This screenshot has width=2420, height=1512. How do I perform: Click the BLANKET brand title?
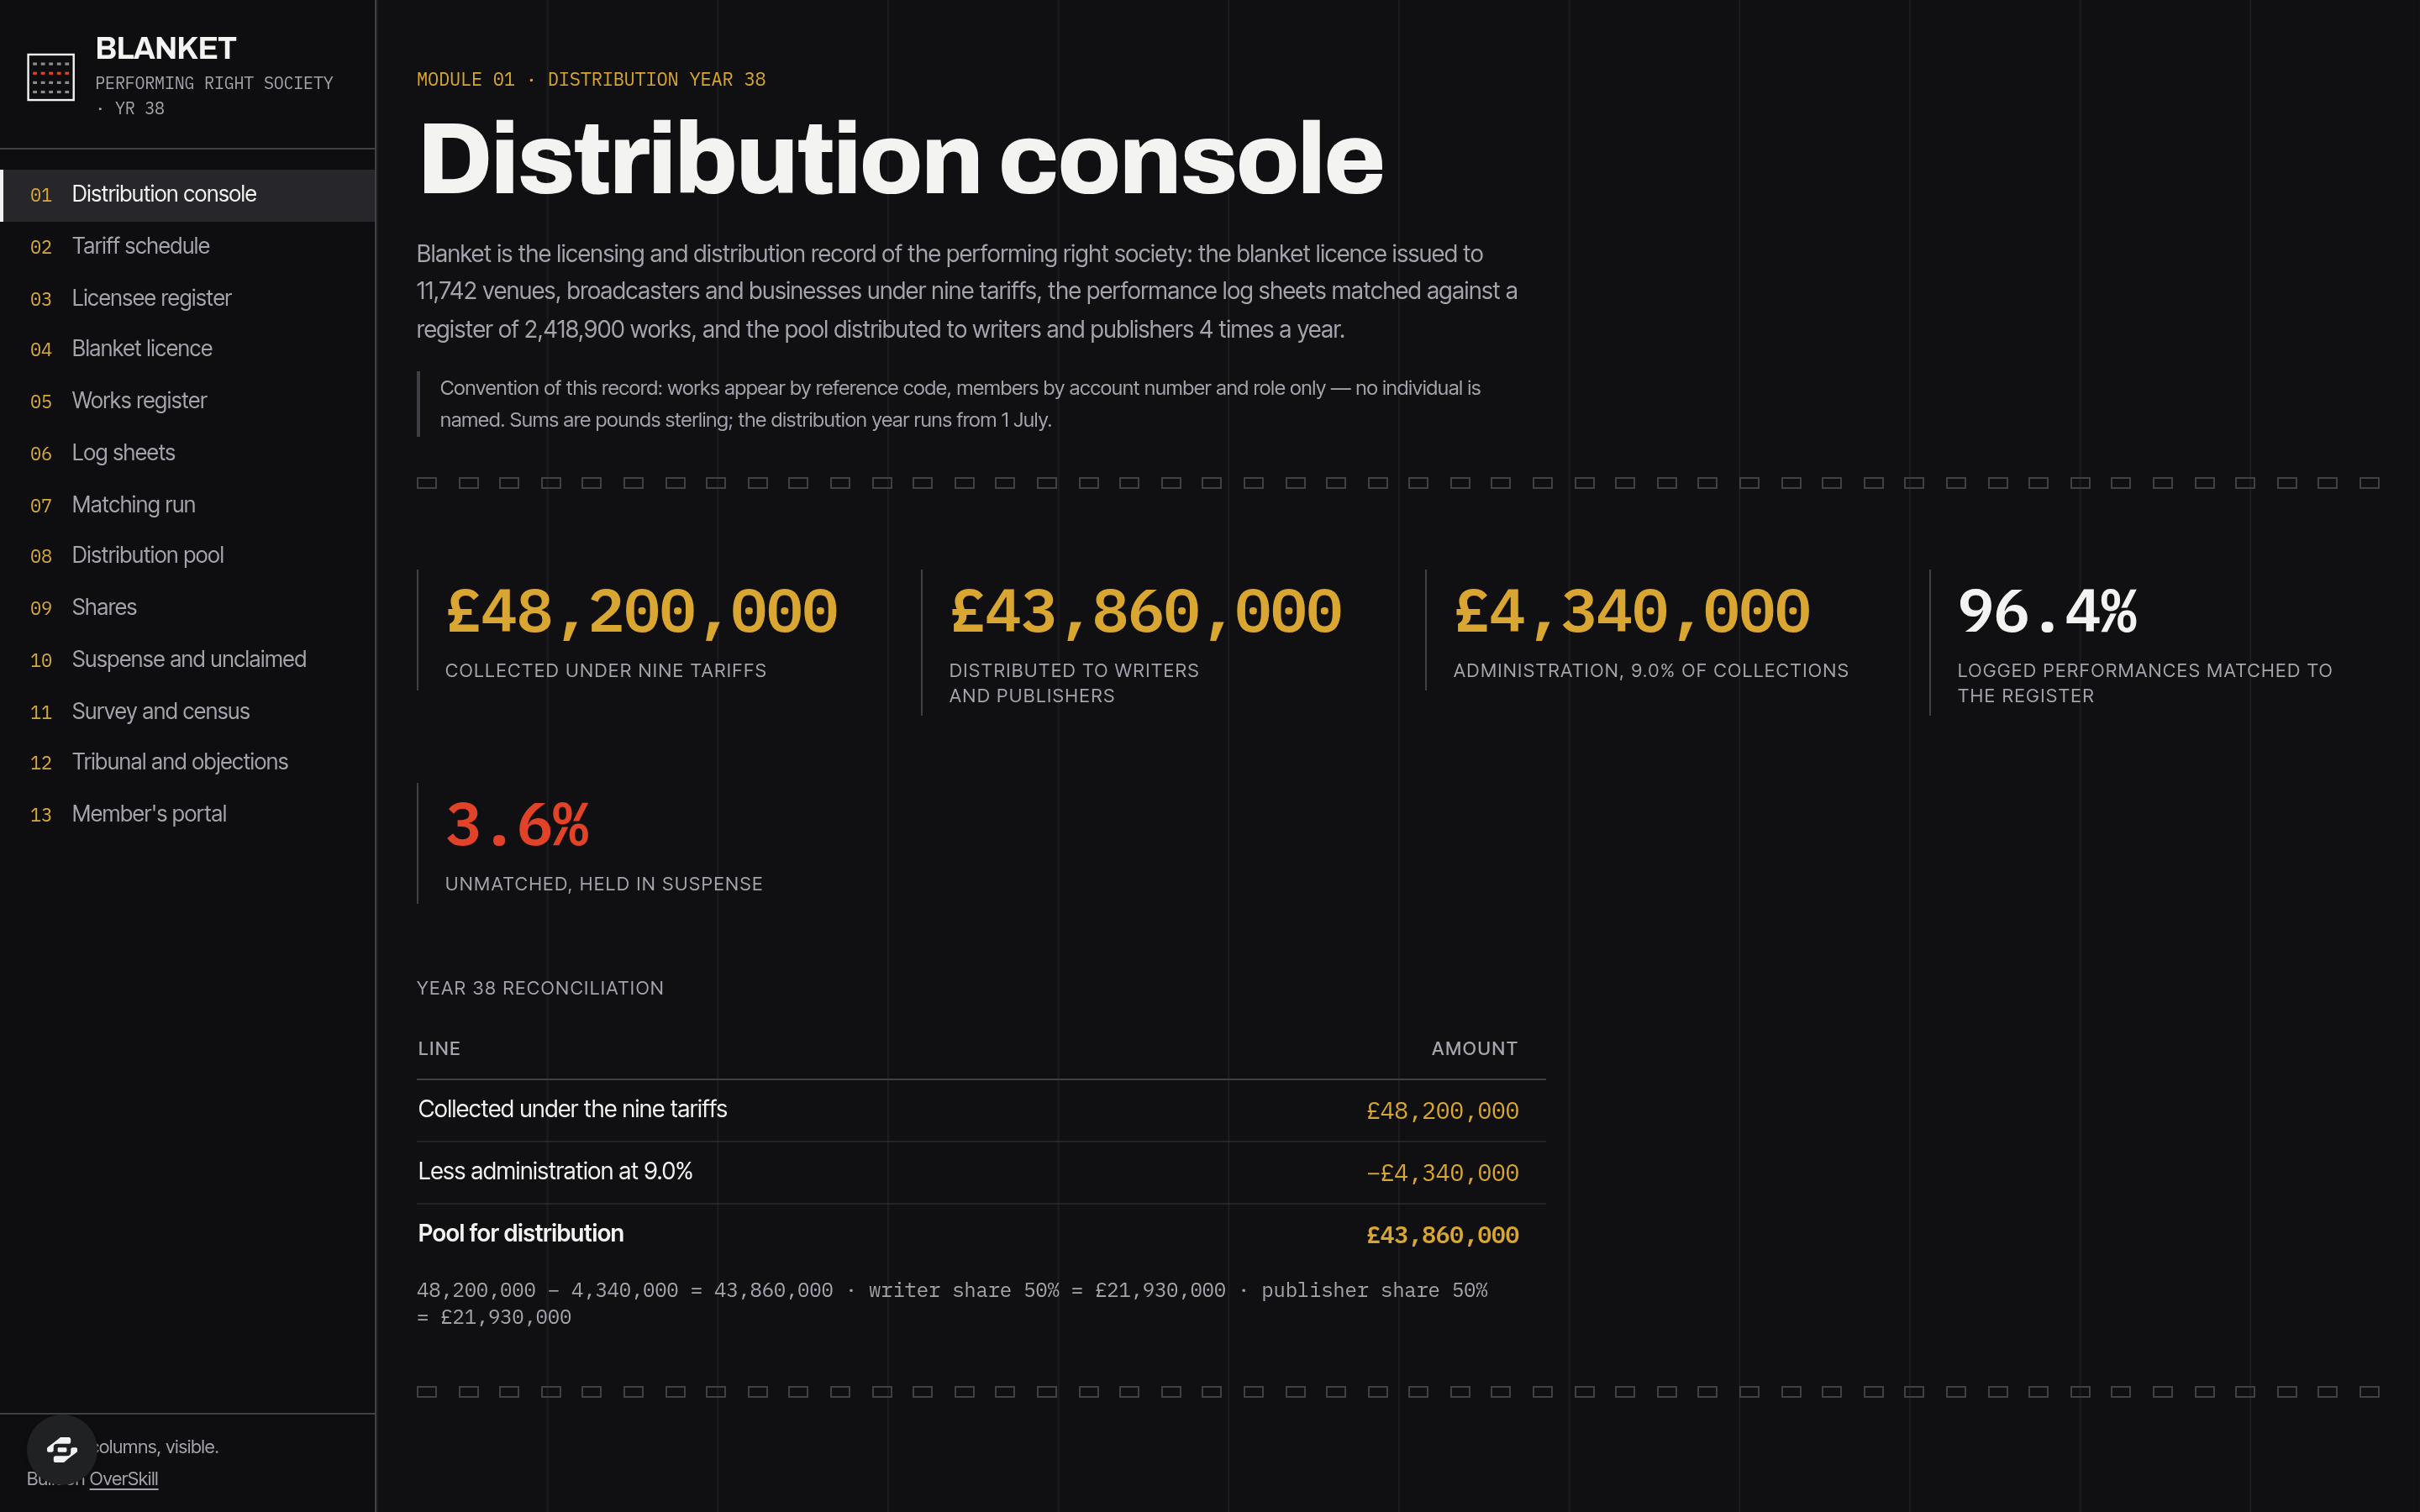click(166, 48)
